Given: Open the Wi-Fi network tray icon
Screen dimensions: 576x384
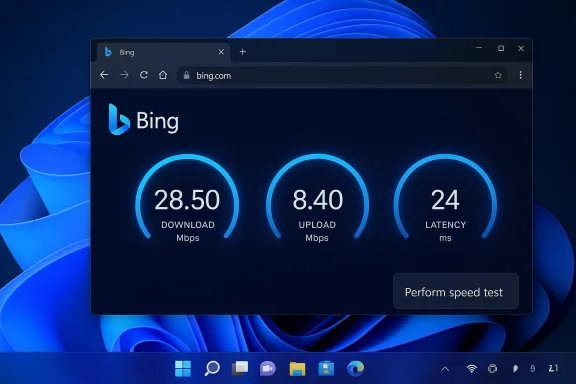Looking at the screenshot, I should (472, 368).
